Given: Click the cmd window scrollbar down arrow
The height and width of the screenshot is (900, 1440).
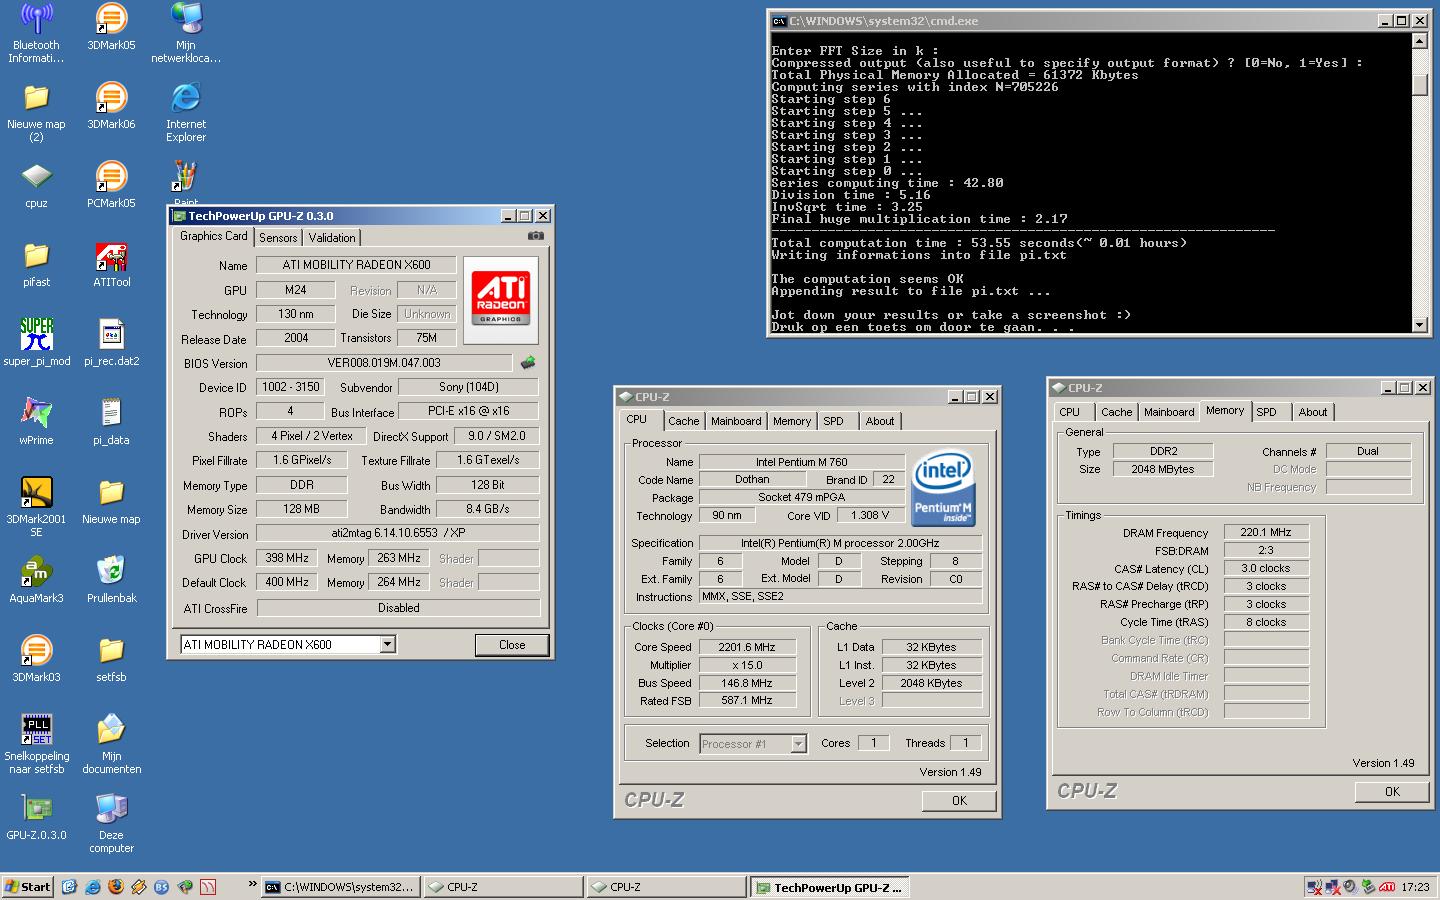Looking at the screenshot, I should coord(1419,325).
